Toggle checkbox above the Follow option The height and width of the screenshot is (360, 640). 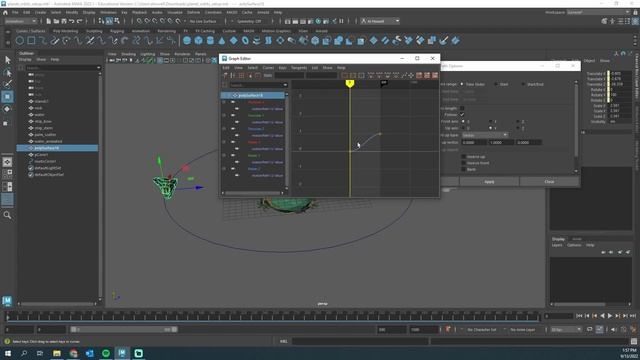(462, 108)
